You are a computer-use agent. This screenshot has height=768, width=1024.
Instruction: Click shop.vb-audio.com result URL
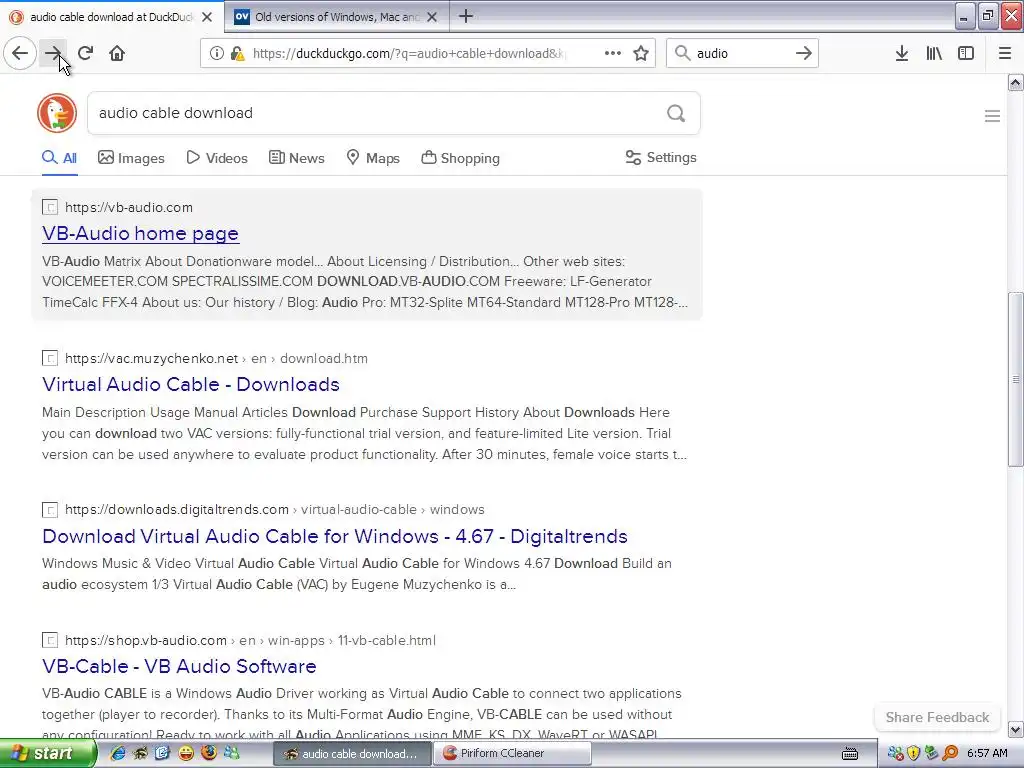click(x=250, y=641)
